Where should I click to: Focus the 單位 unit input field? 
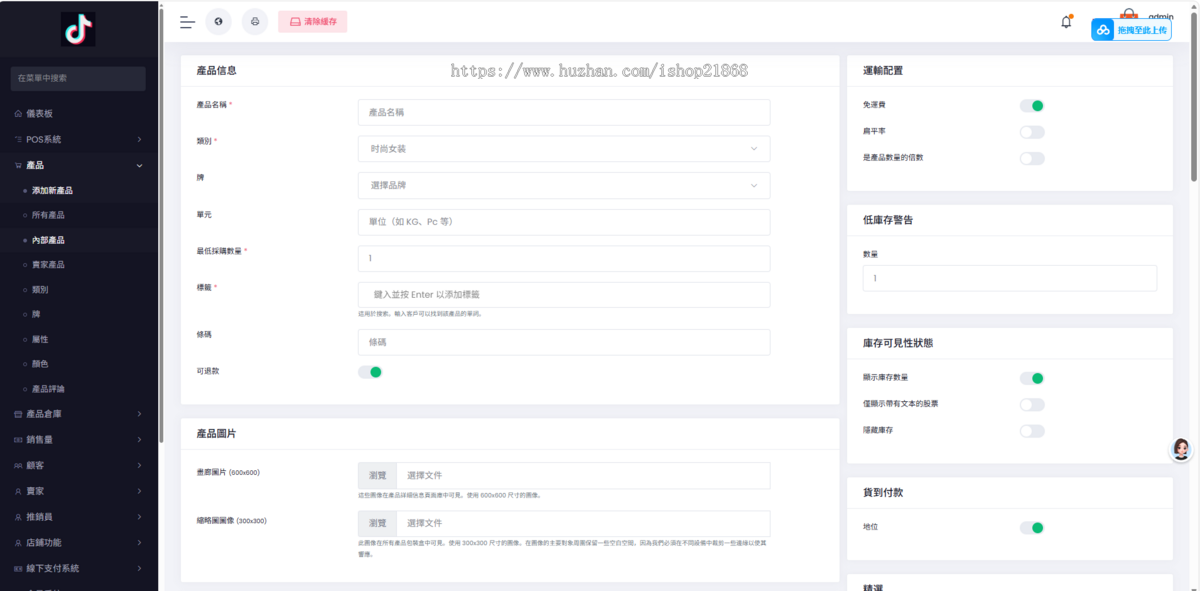[564, 222]
